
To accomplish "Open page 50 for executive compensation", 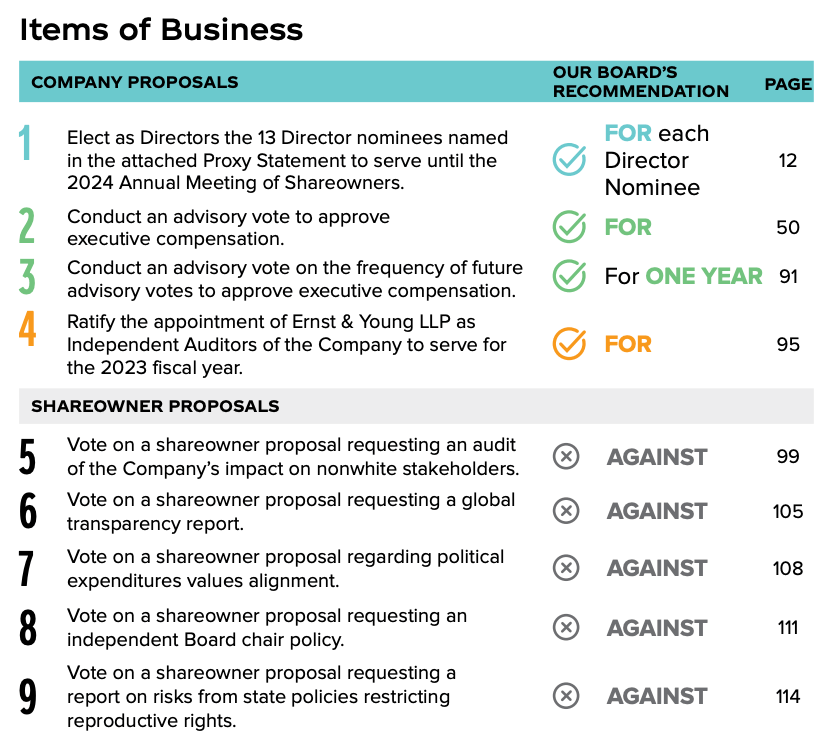I will coord(788,227).
